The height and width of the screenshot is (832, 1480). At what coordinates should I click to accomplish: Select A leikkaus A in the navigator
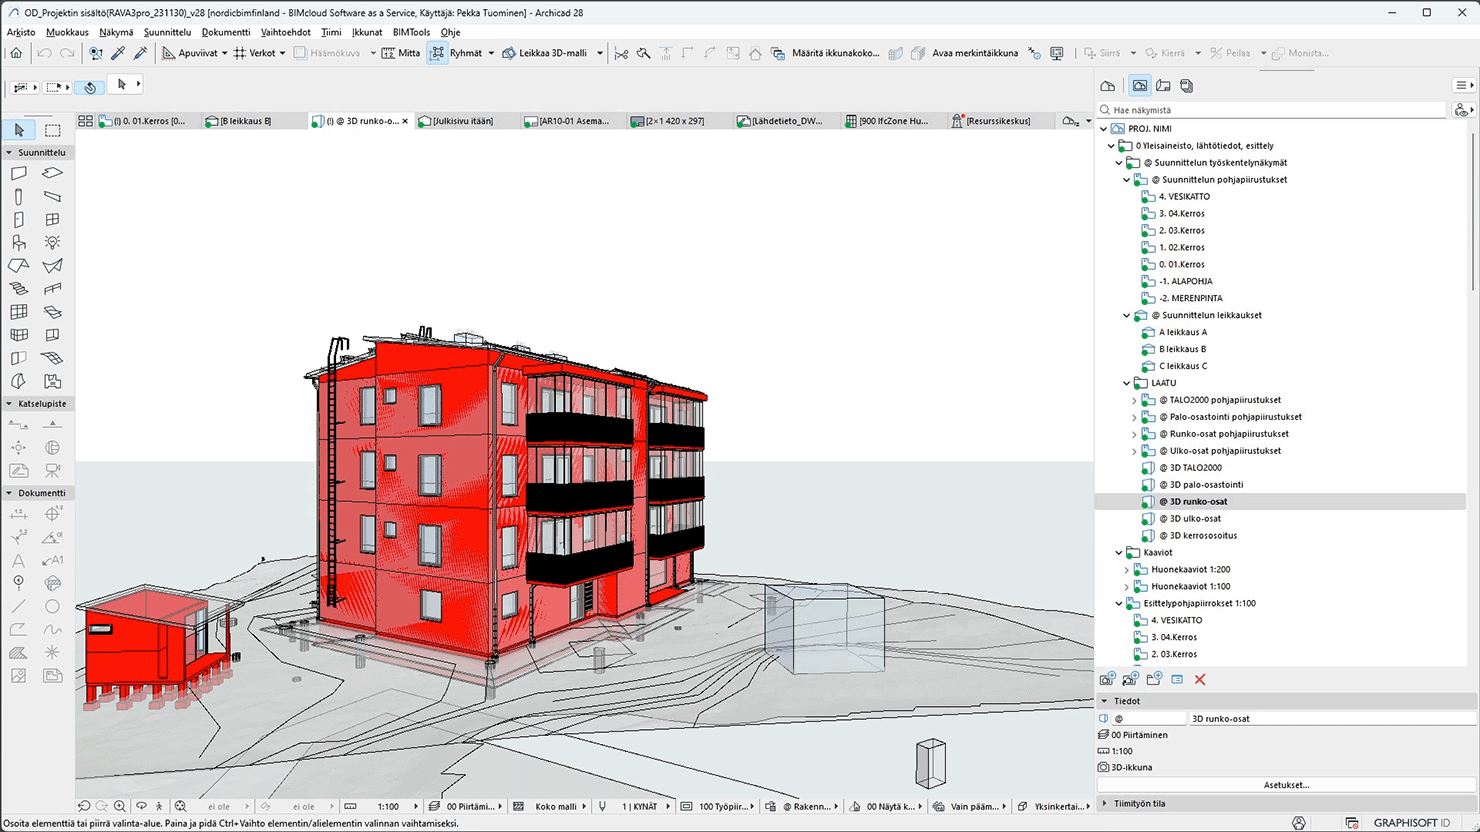[1182, 332]
